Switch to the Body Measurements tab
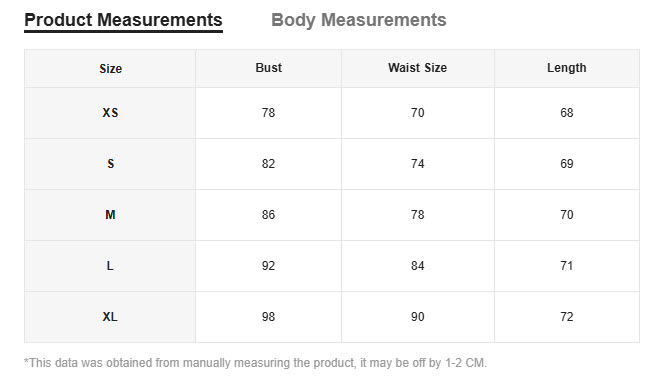 click(359, 20)
